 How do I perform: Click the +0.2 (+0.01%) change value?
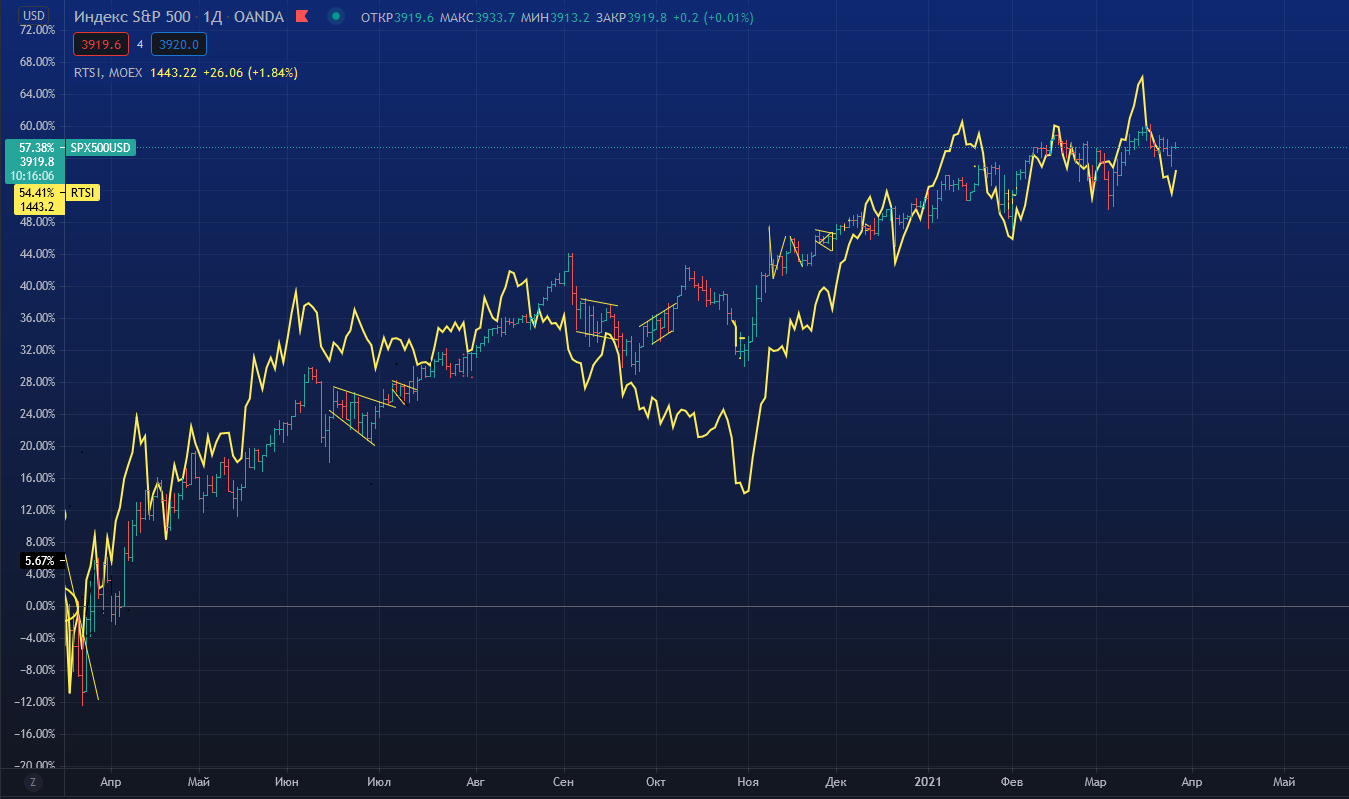point(714,18)
